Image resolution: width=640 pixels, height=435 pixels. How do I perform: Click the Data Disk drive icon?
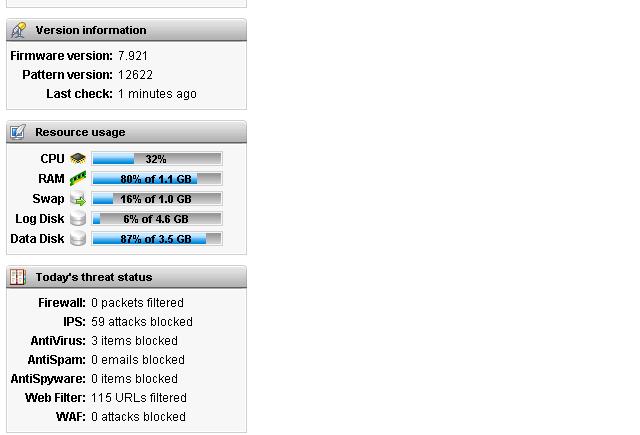pos(78,238)
